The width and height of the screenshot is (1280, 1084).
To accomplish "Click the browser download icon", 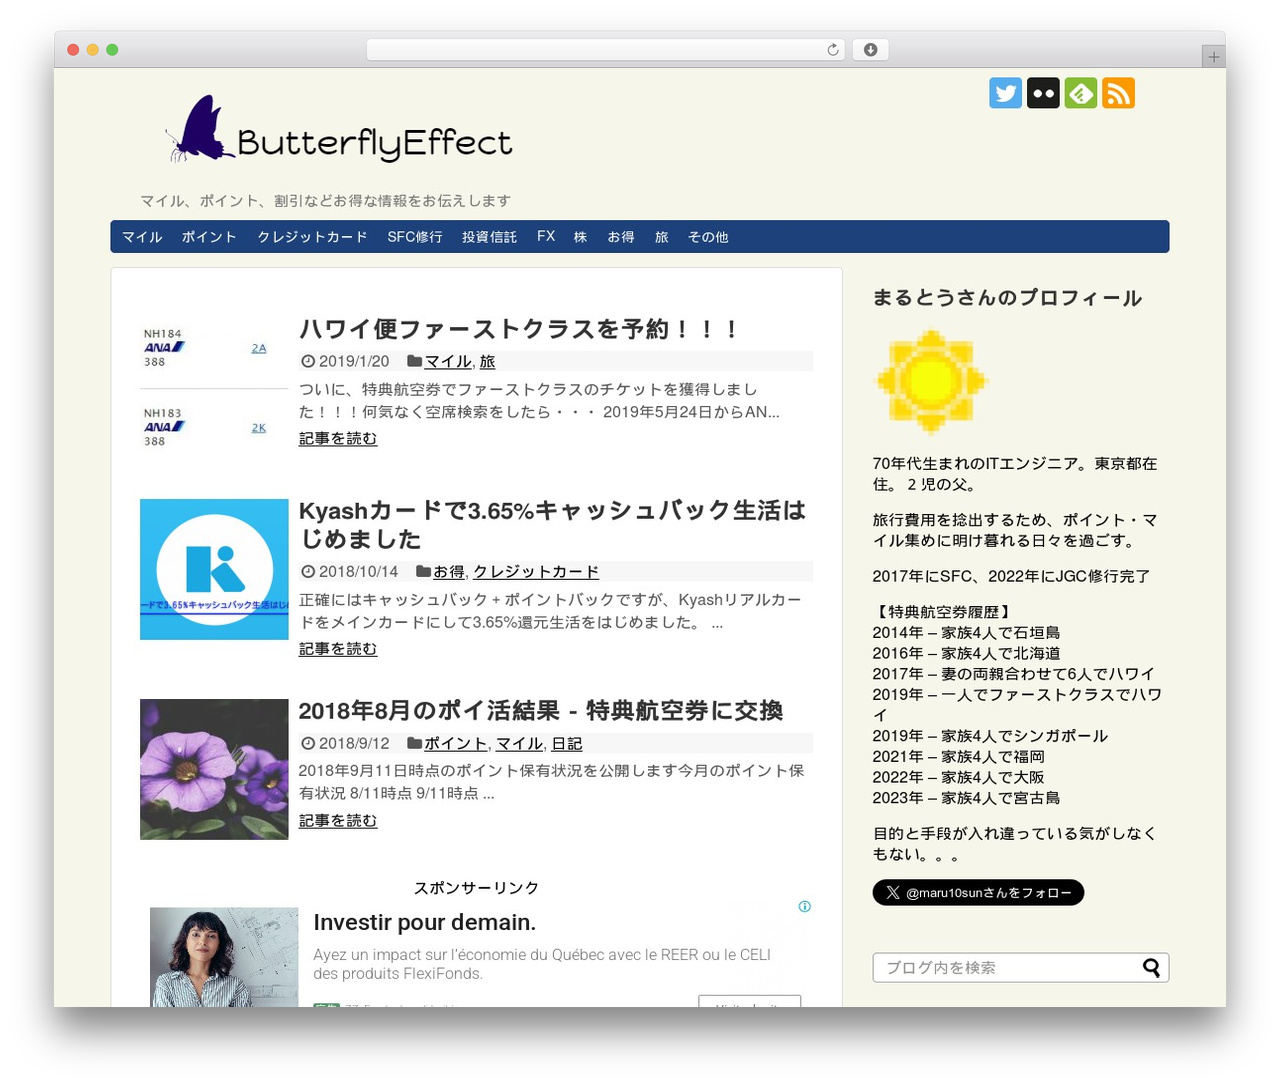I will click(870, 50).
